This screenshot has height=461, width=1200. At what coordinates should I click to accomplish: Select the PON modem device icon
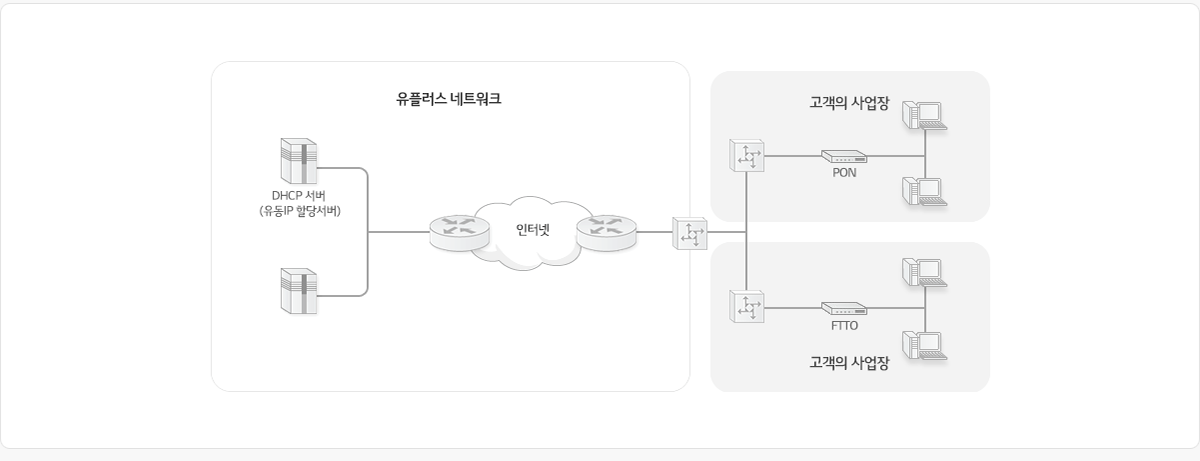[844, 157]
